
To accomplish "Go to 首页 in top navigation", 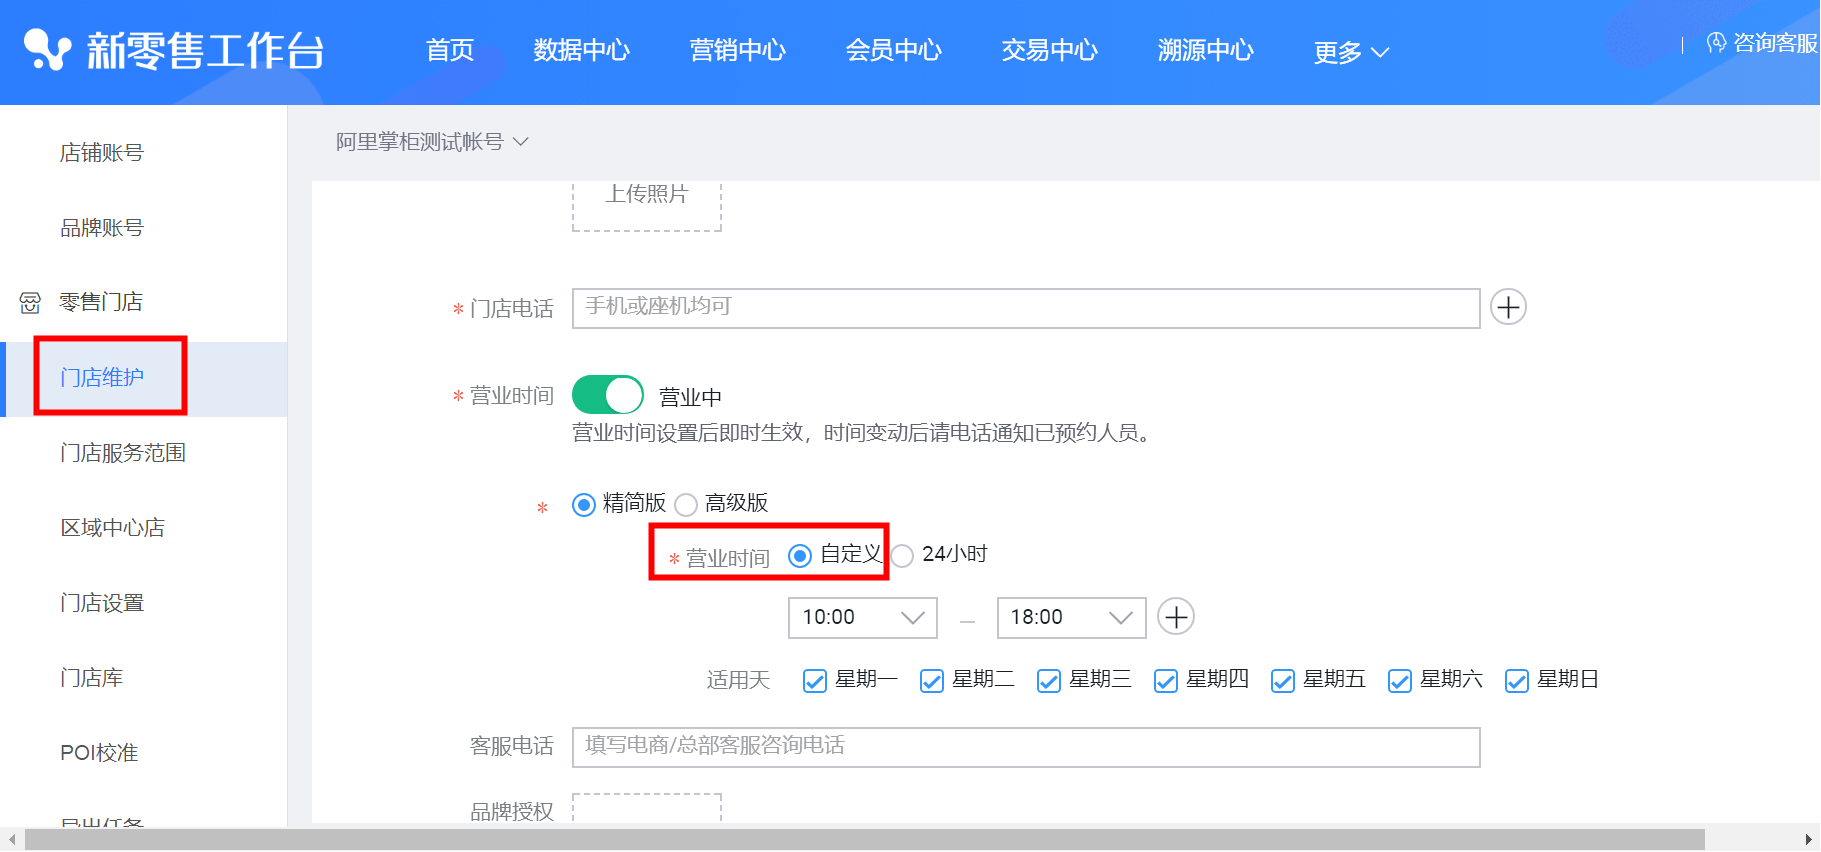I will tap(450, 50).
